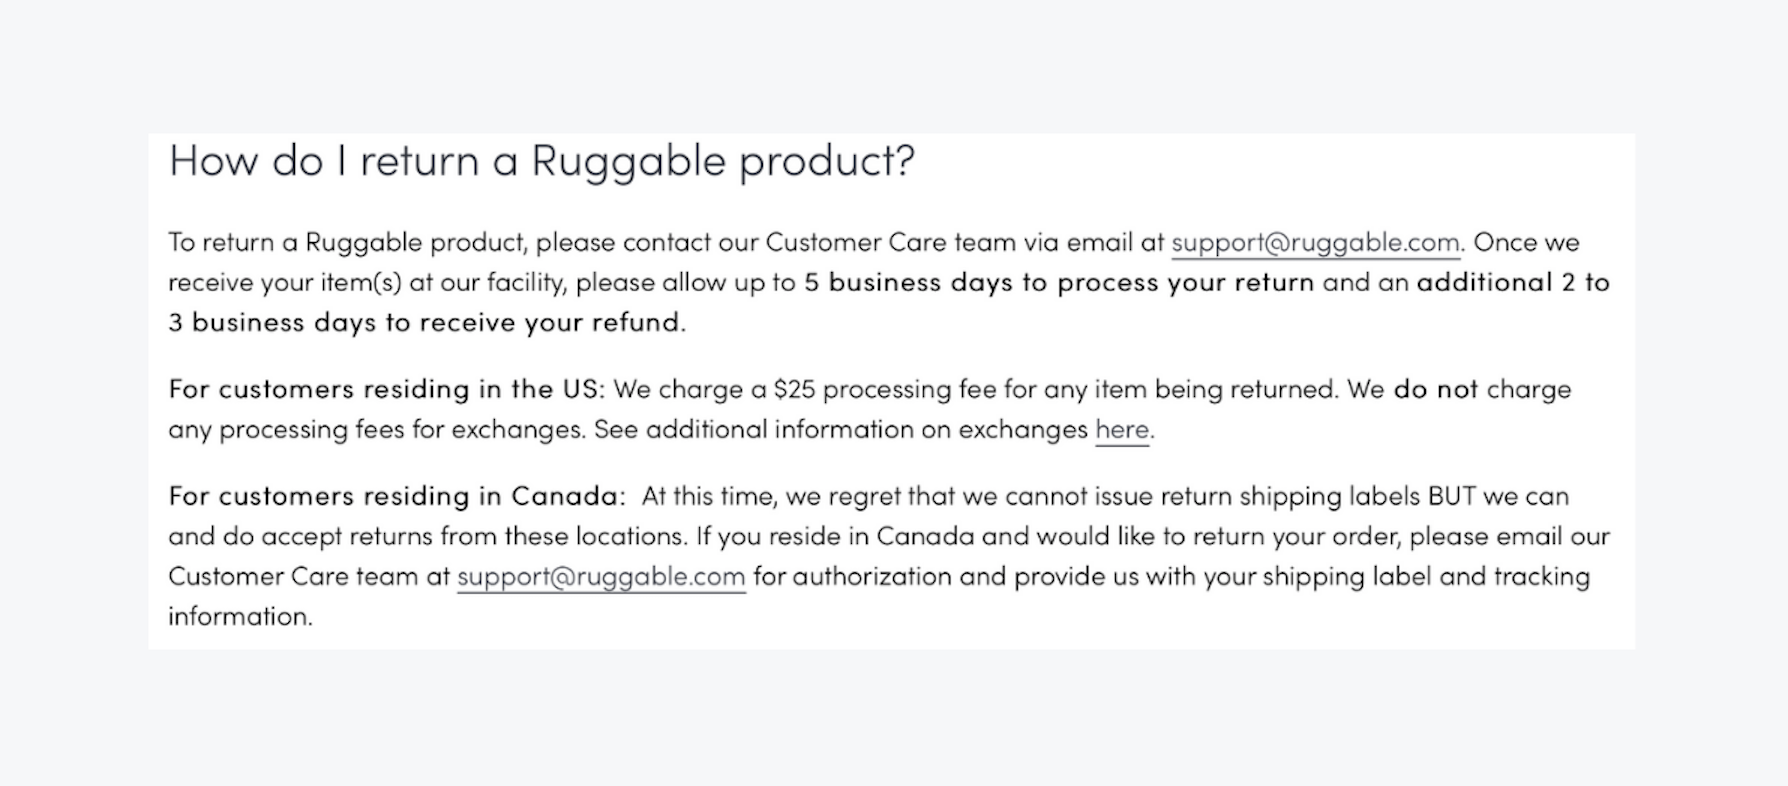Open the support@ruggable.com link in first paragraph
1788x786 pixels.
[1315, 243]
